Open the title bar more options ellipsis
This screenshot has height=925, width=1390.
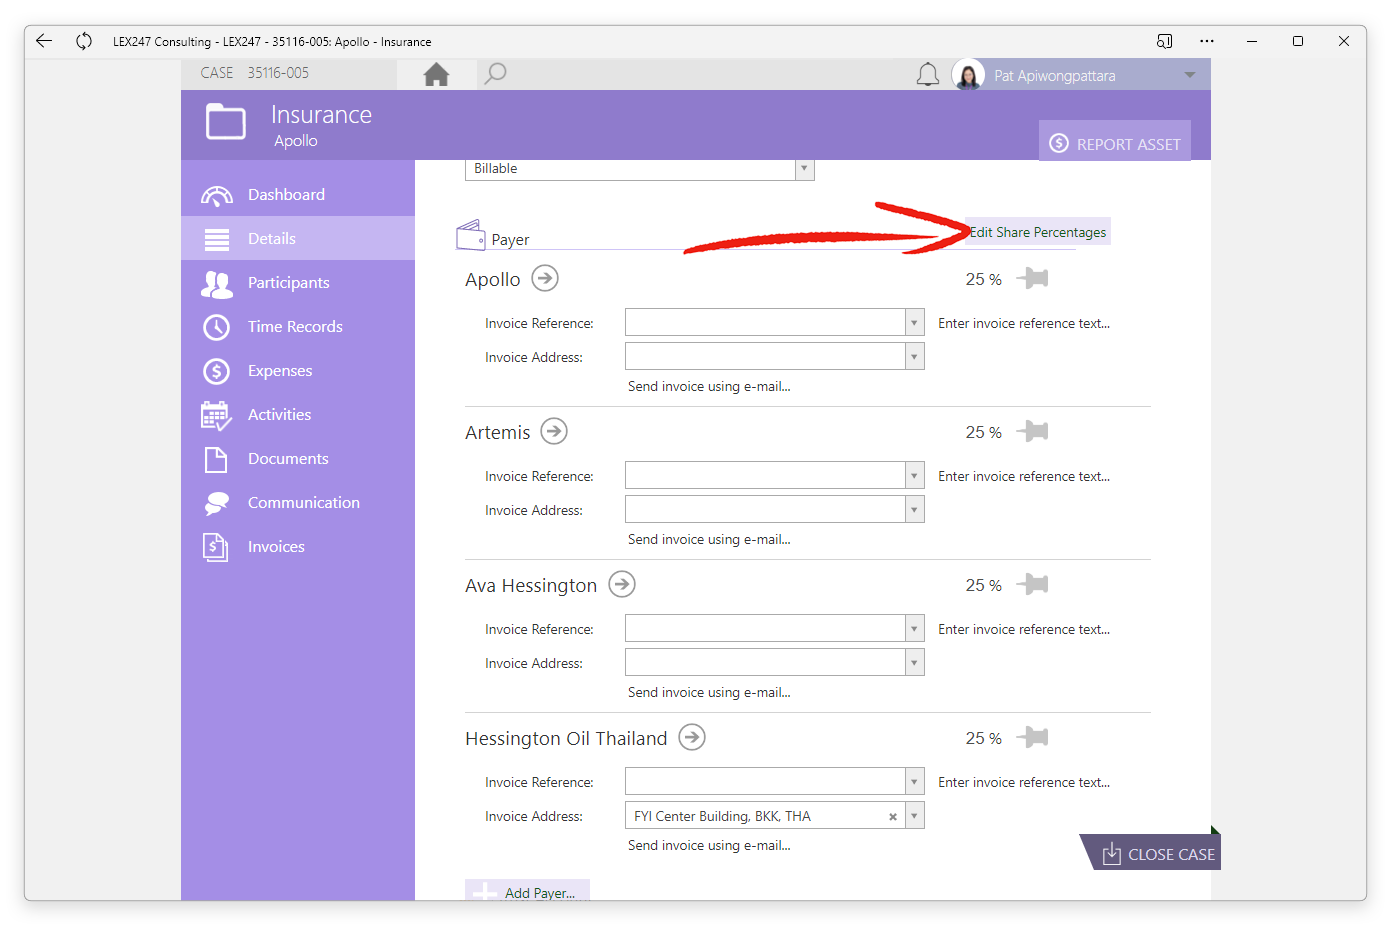coord(1207,41)
